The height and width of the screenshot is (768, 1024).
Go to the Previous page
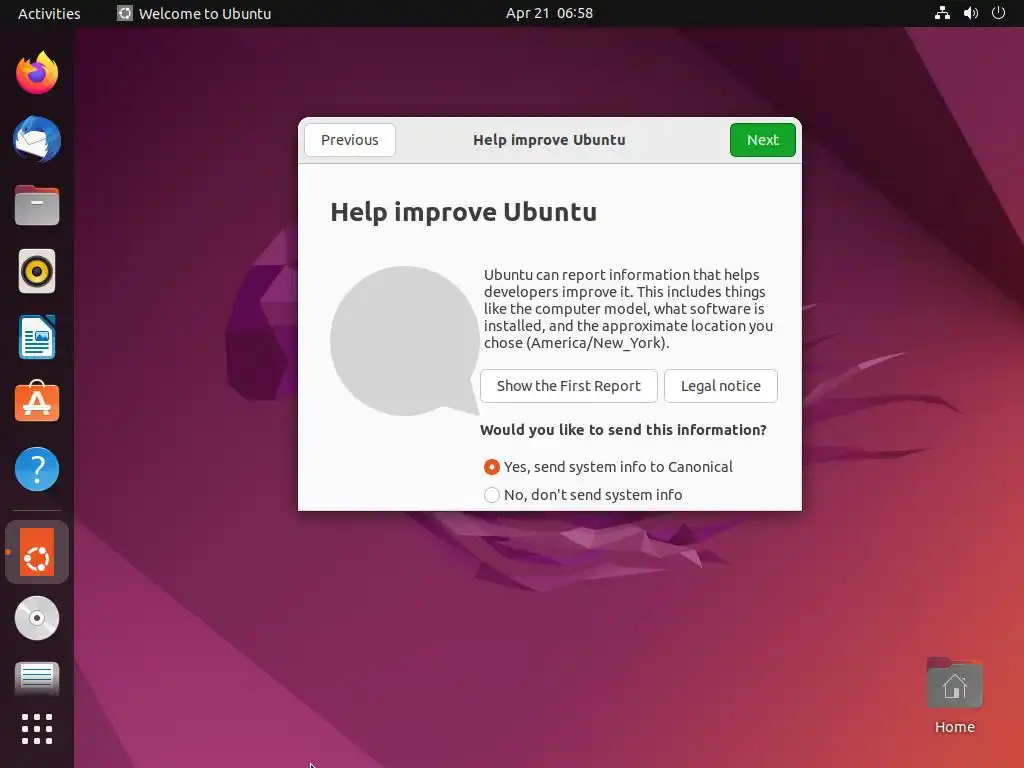[x=349, y=140]
